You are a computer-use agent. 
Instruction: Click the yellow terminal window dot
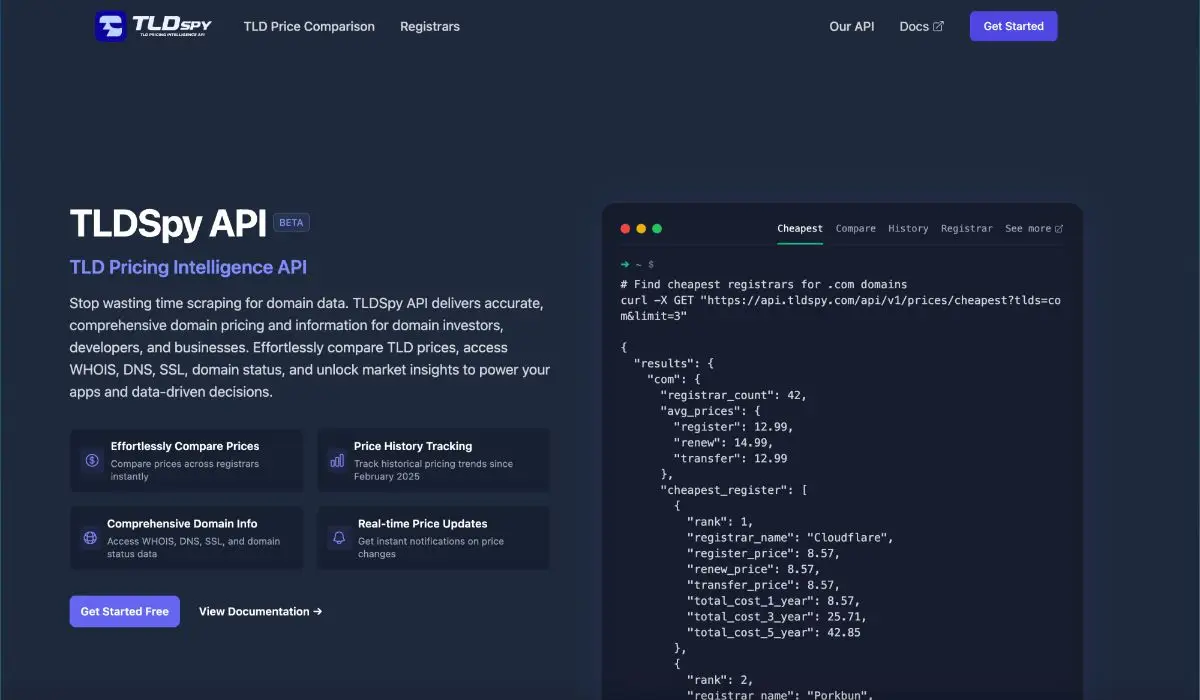click(641, 229)
